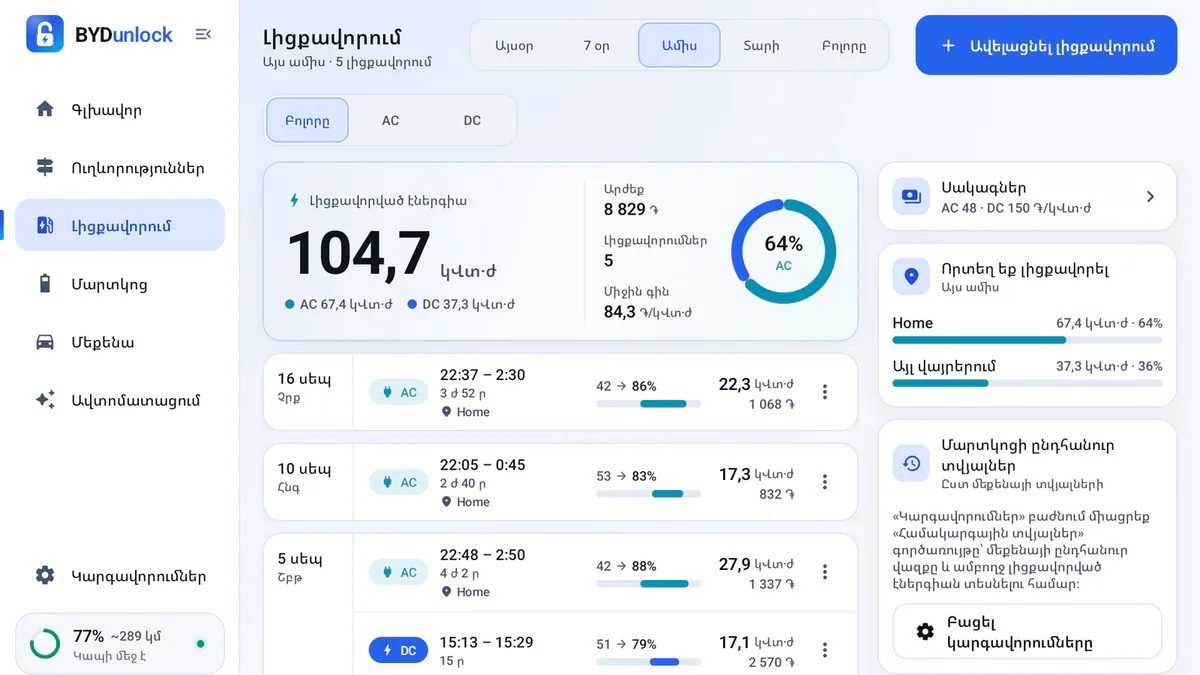Click the 2 570 cost value
The image size is (1200, 675).
tap(772, 662)
